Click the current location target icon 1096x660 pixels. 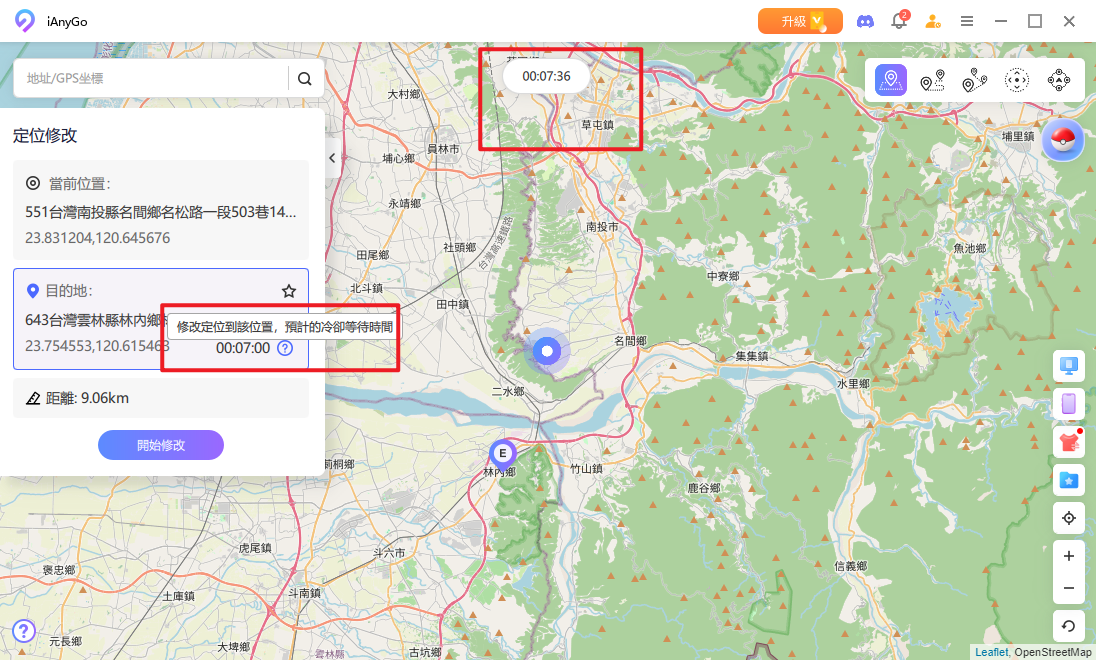(33, 183)
